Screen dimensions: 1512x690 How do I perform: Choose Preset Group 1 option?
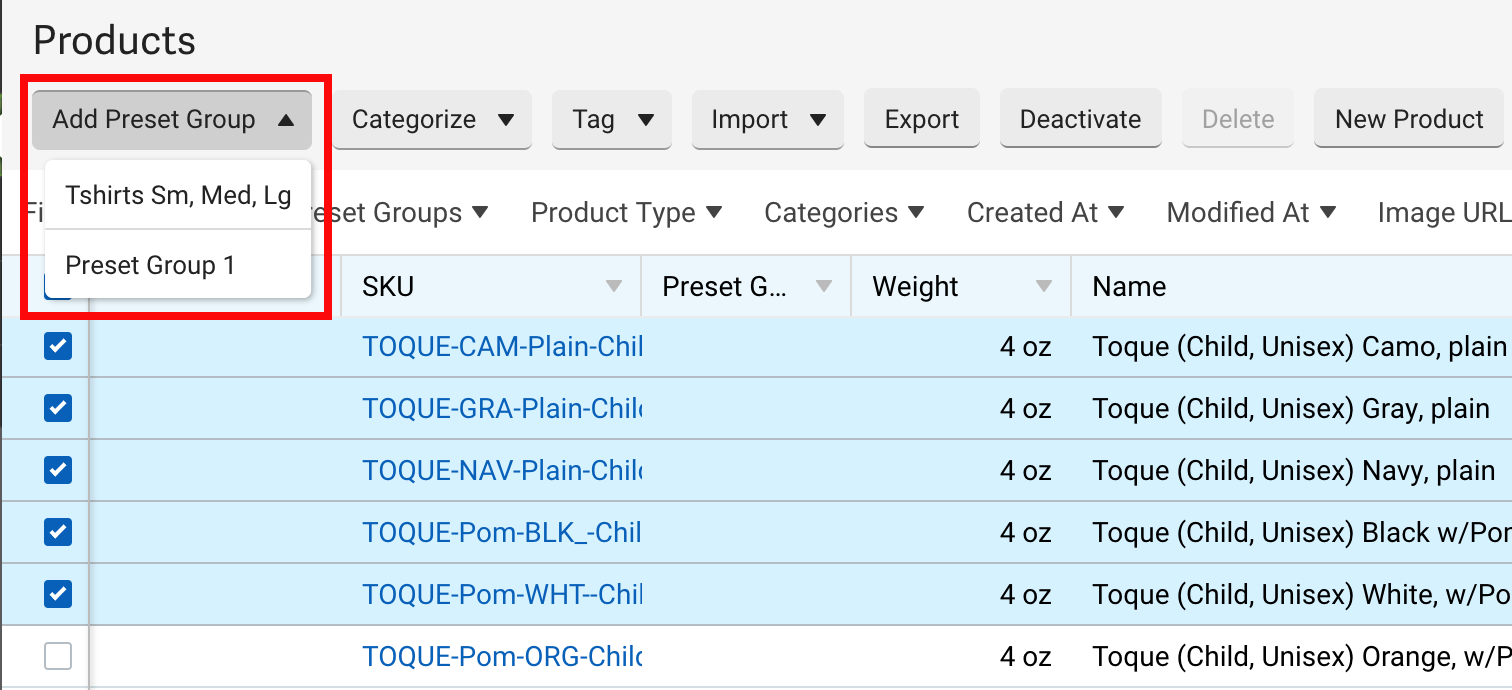point(150,266)
